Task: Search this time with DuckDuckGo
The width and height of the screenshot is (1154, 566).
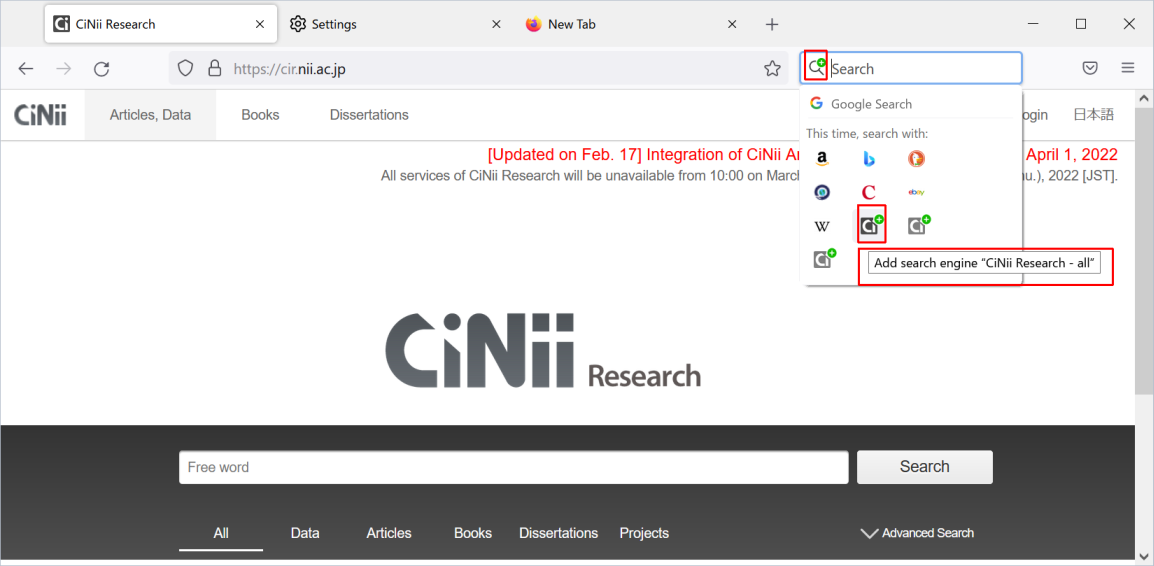Action: 916,159
